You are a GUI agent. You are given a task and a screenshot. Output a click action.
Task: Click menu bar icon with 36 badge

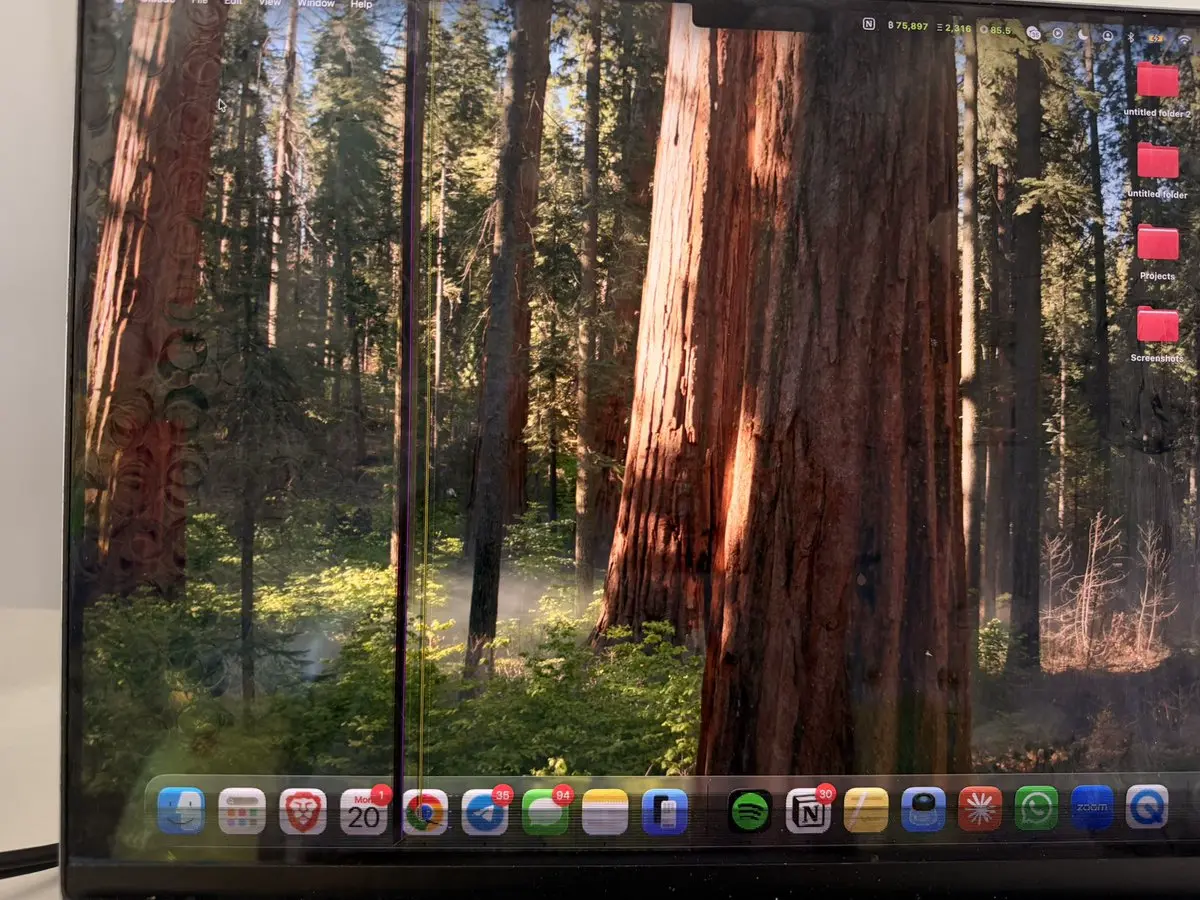tap(1034, 32)
